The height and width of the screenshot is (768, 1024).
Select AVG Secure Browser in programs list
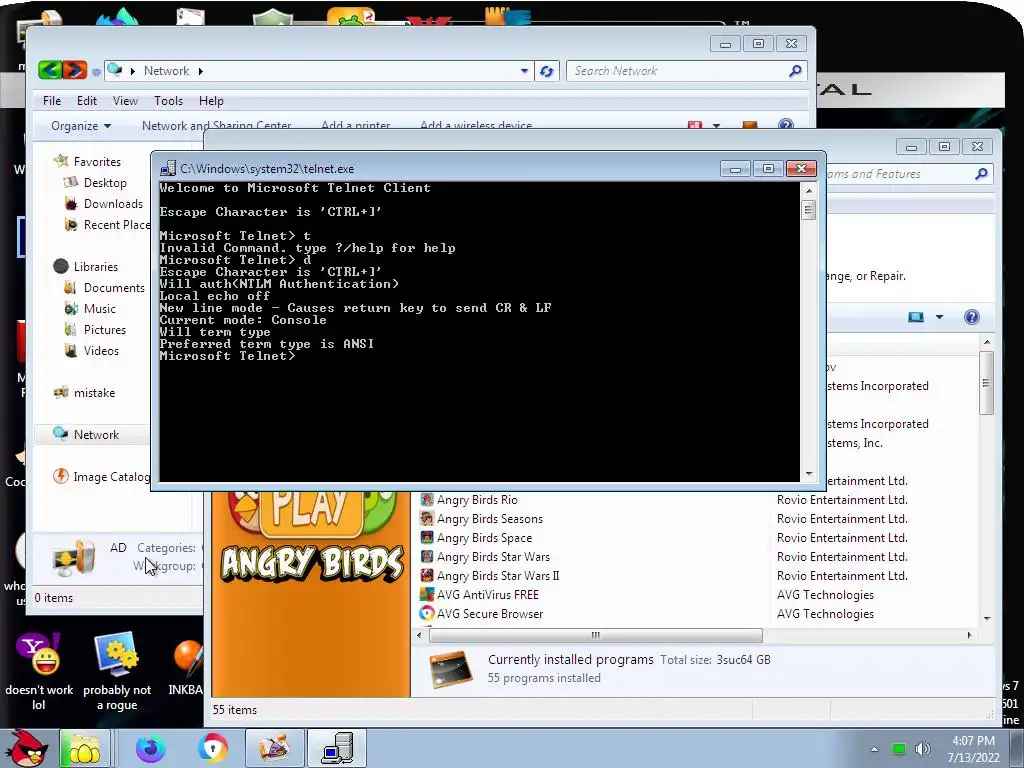(x=490, y=613)
